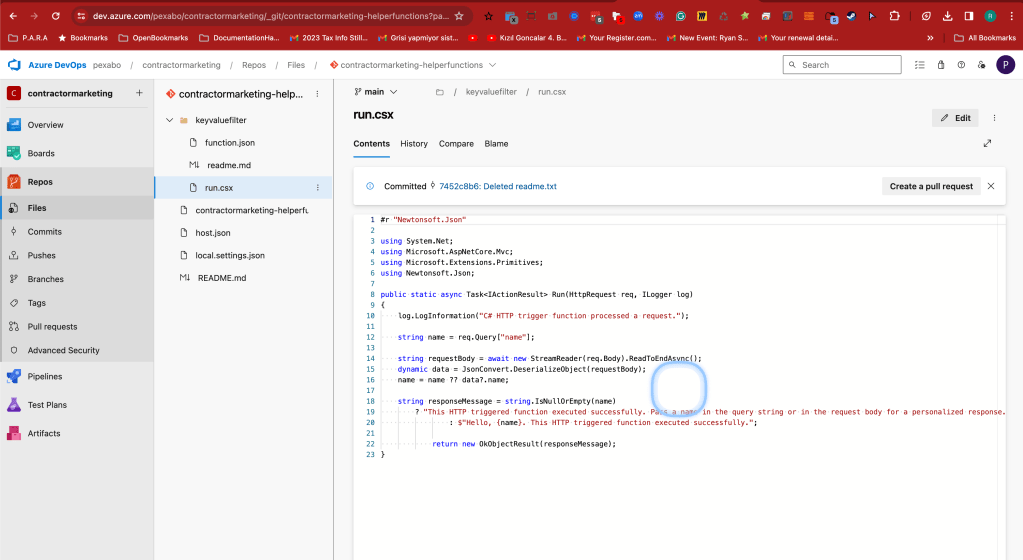Open Advanced Security page
Image resolution: width=1023 pixels, height=560 pixels.
[63, 350]
